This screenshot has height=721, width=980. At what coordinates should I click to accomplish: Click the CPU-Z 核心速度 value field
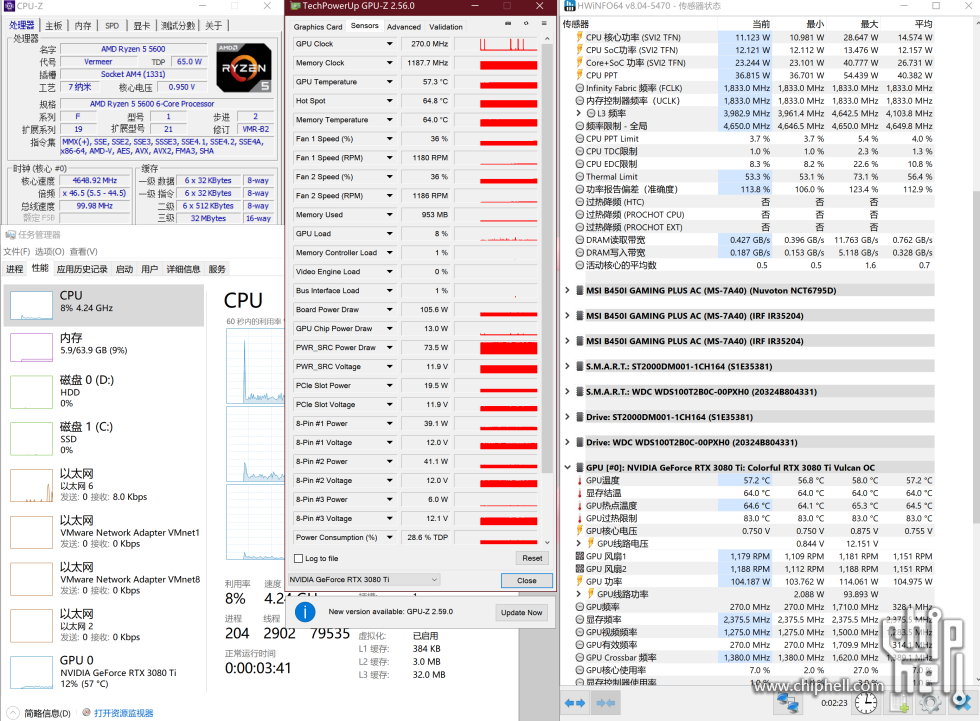pyautogui.click(x=94, y=181)
